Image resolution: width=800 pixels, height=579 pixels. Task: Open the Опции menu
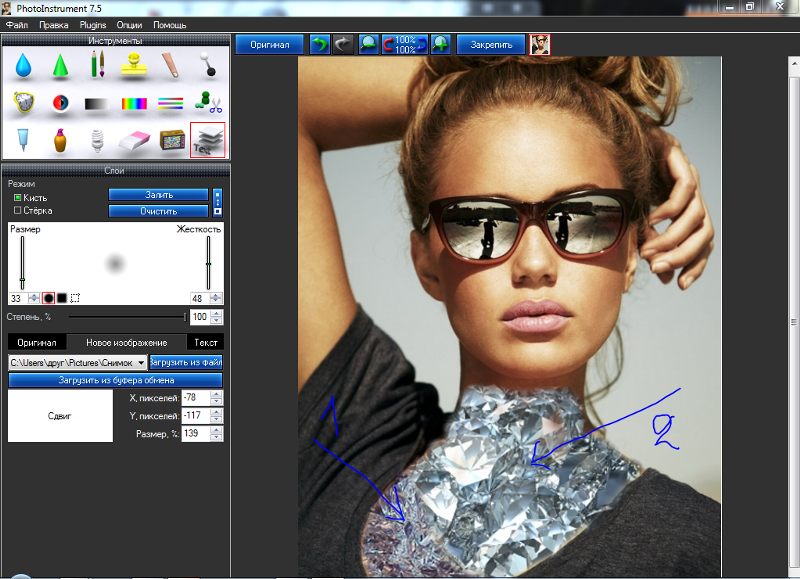coord(129,25)
